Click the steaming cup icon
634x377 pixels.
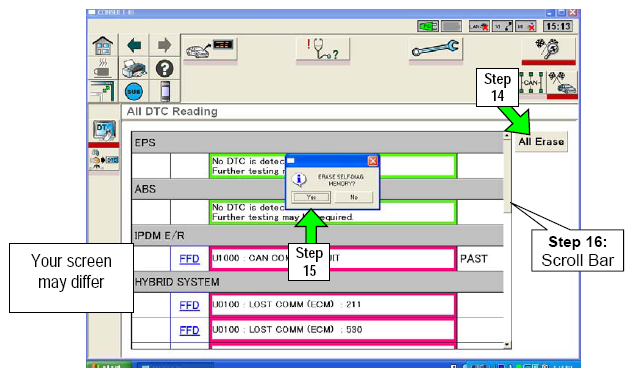(x=103, y=68)
